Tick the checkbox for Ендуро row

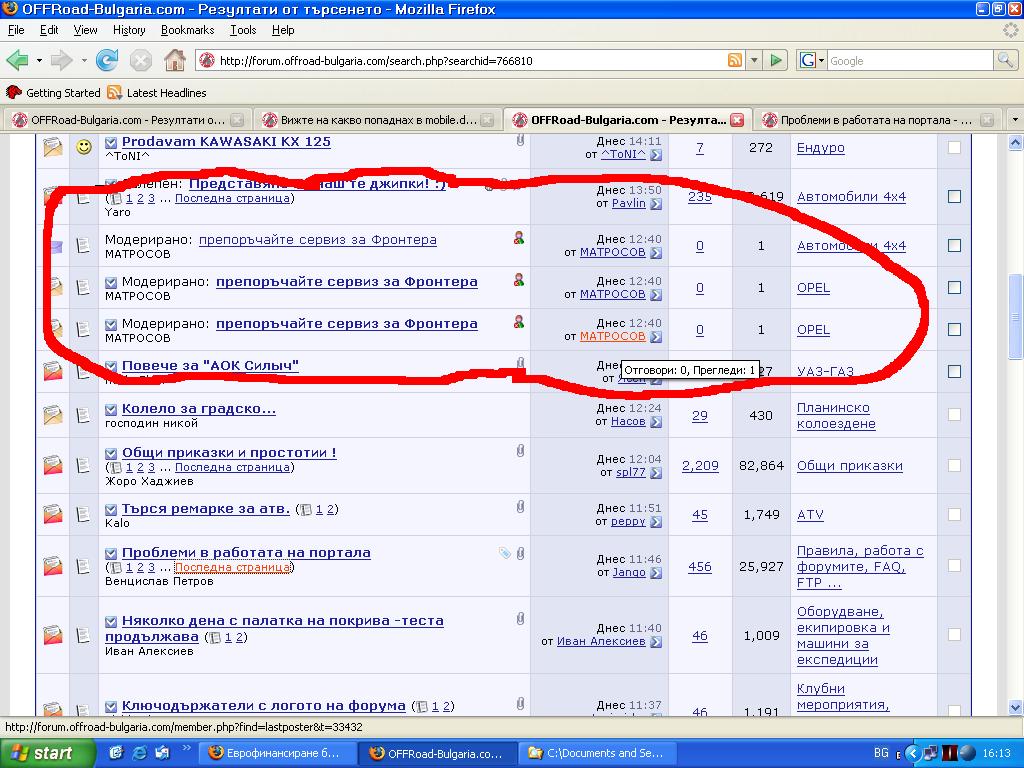coord(954,148)
